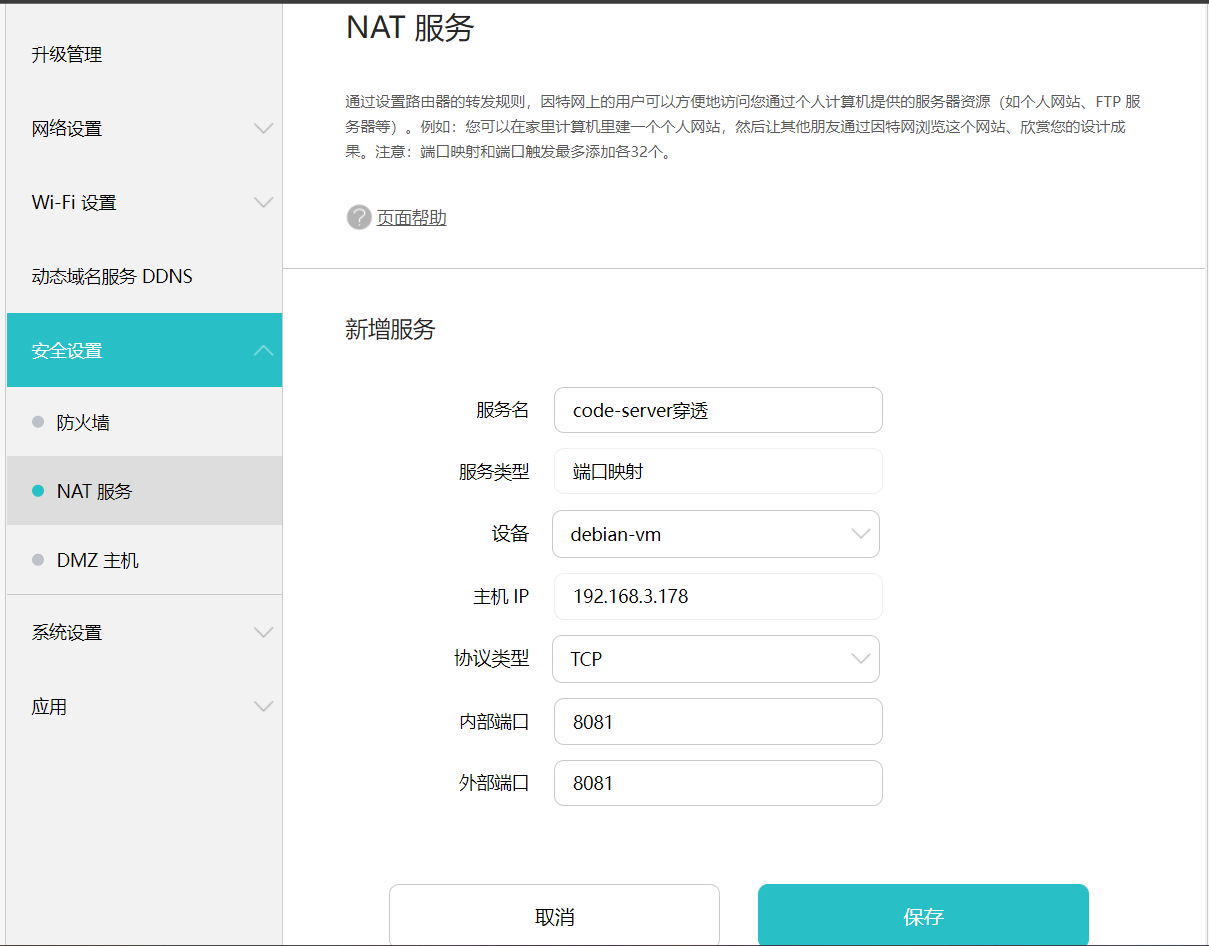1209x946 pixels.
Task: Expand the 应用 menu chevron
Action: pos(263,706)
